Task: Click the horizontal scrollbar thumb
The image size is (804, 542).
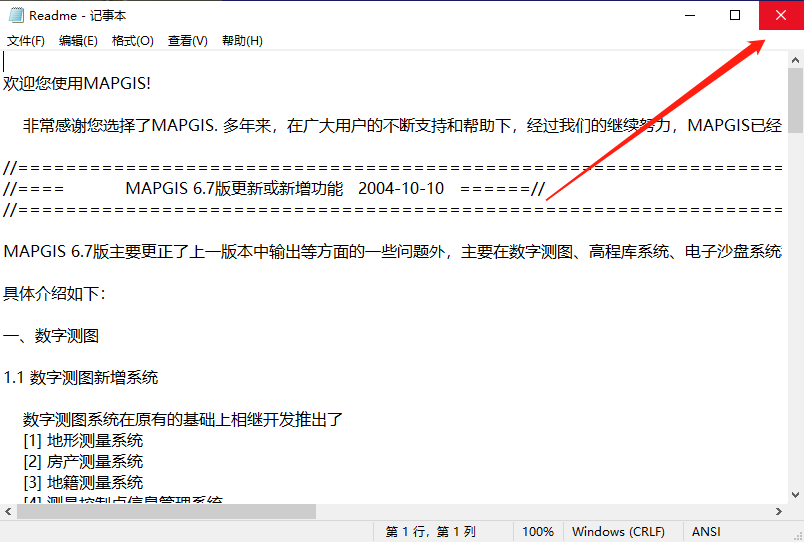Action: tap(167, 511)
